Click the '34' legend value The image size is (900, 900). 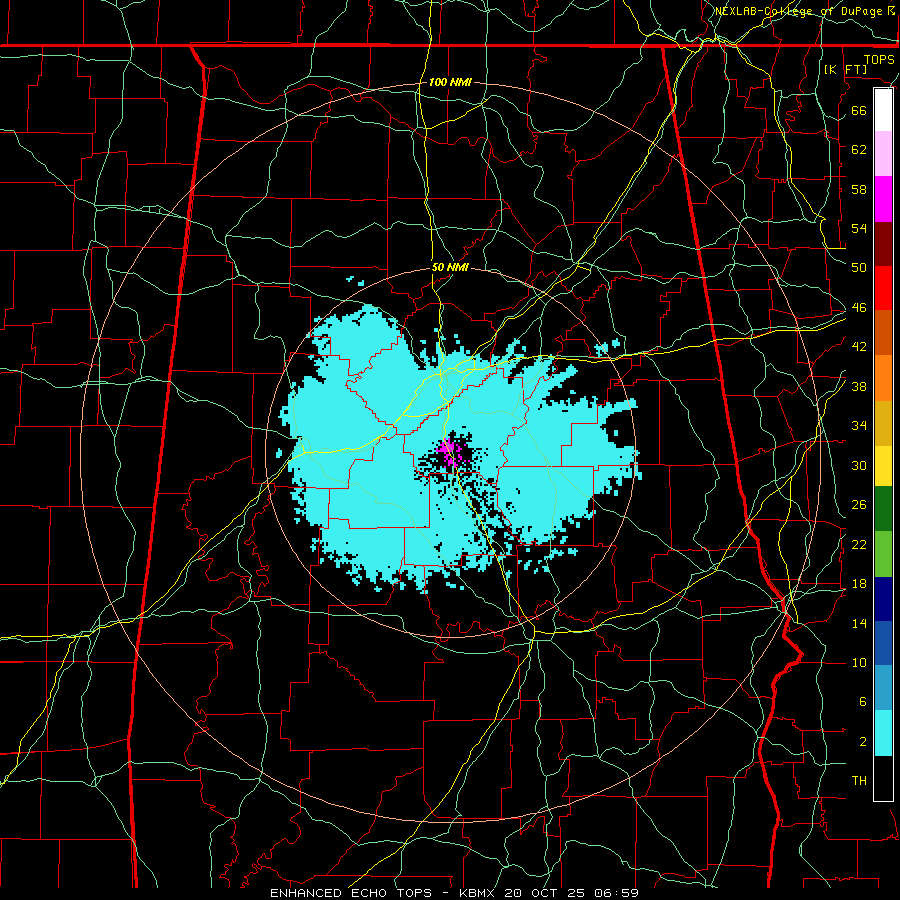click(859, 425)
